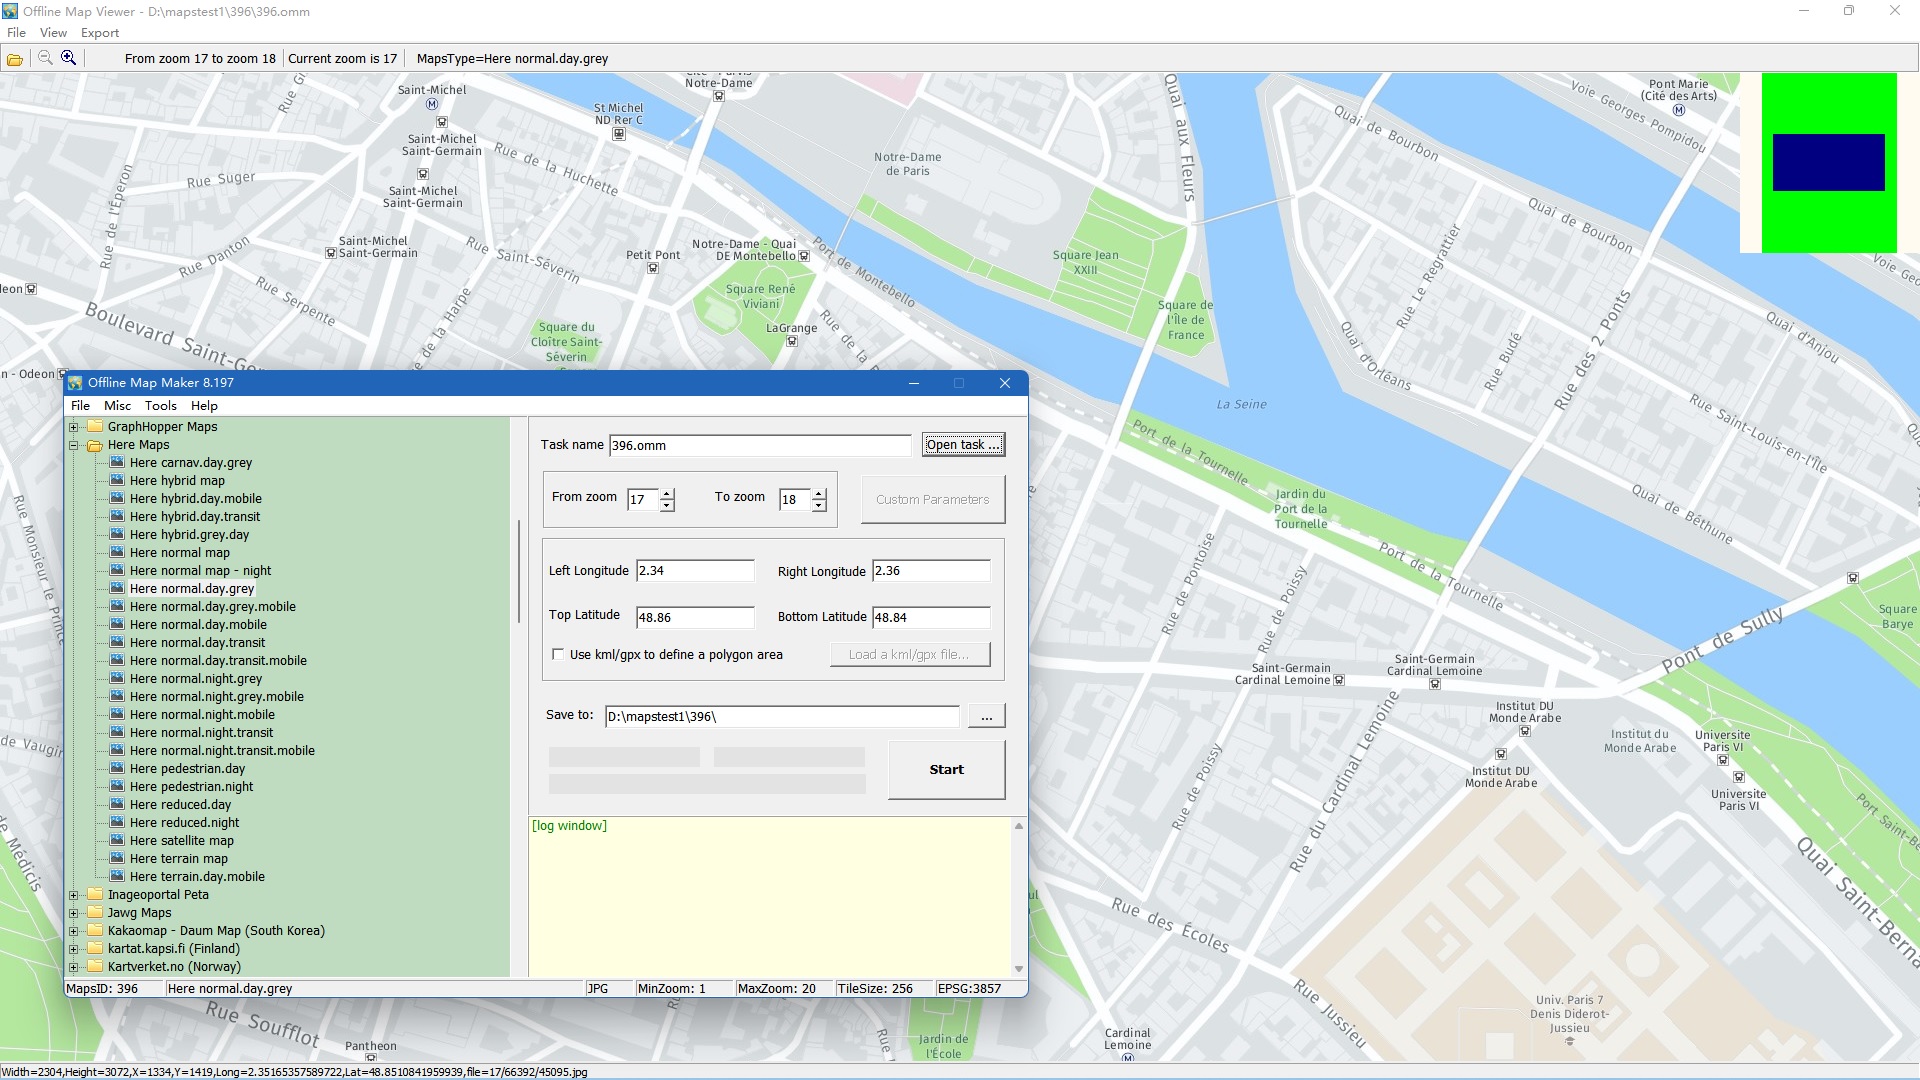Screen dimensions: 1920x1080
Task: Click the Here Maps open folder icon
Action: coord(95,445)
